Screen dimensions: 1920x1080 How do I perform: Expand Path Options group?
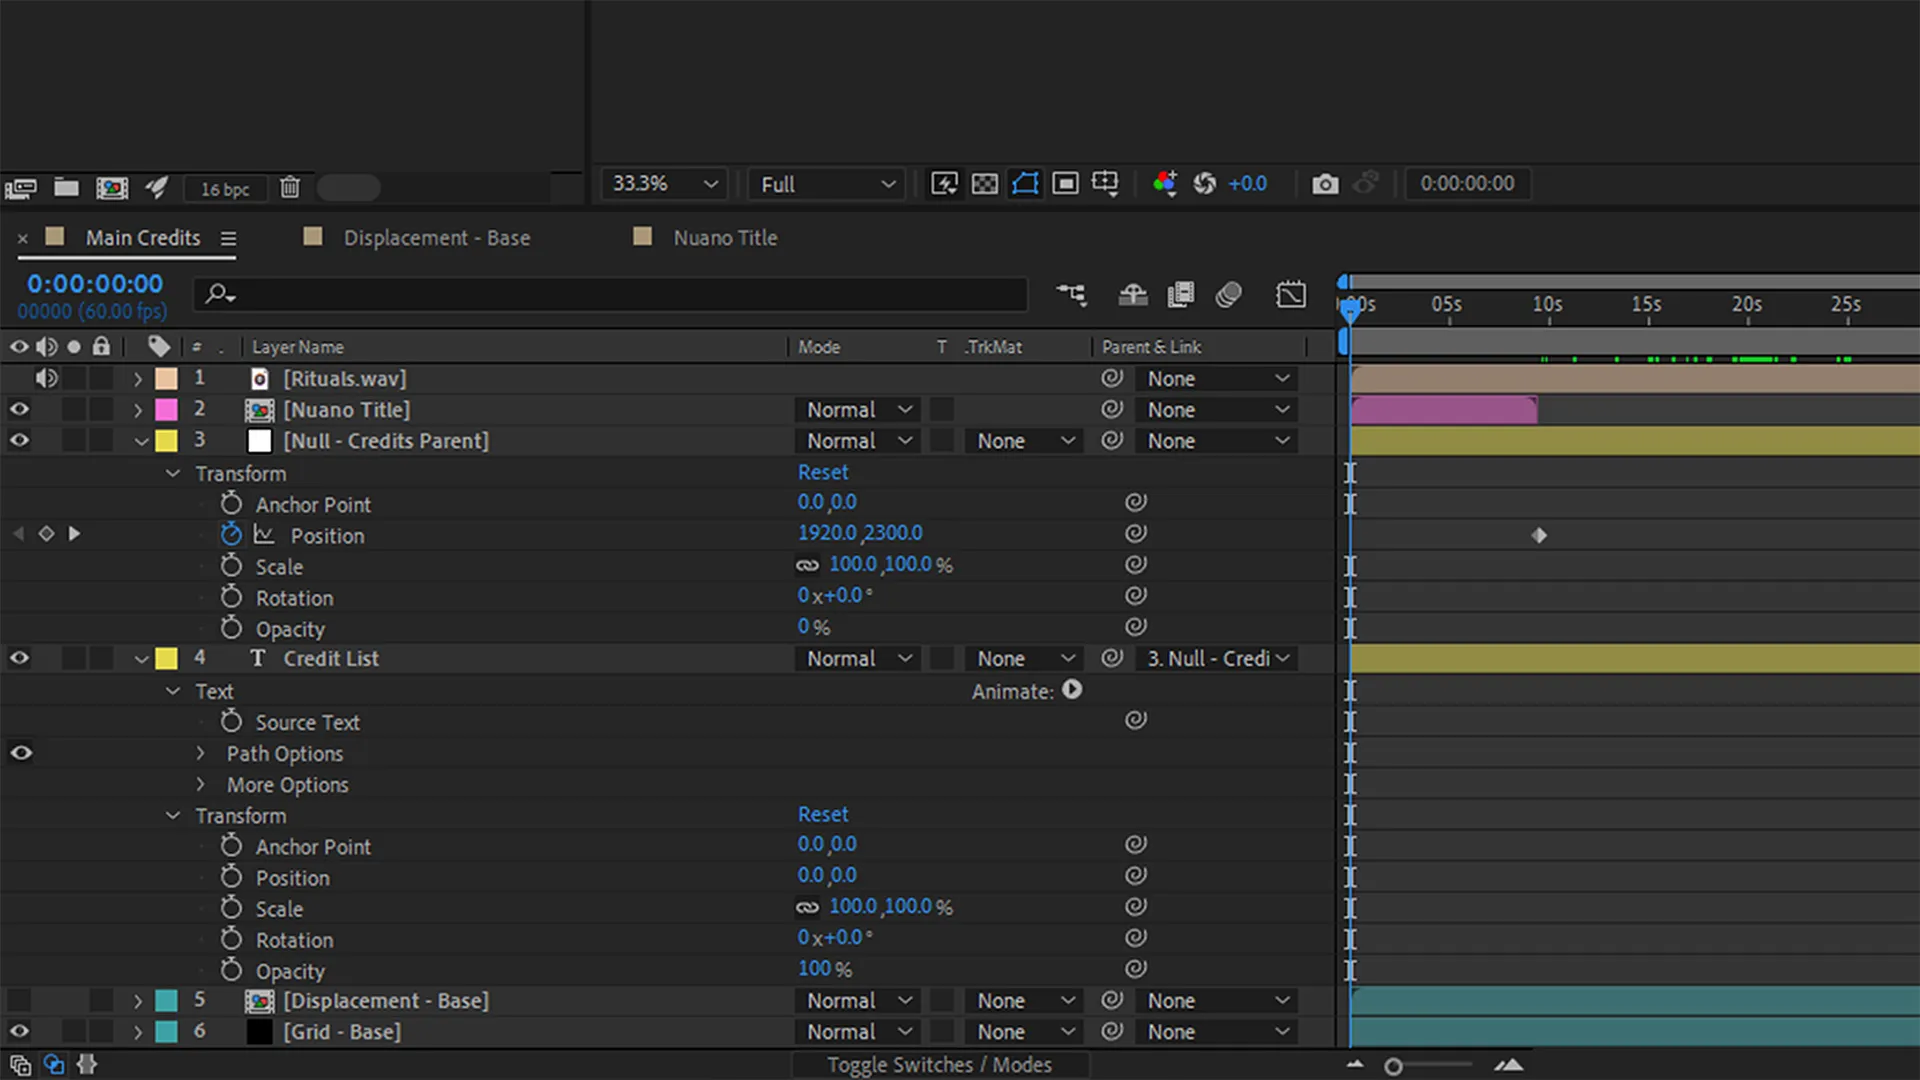pyautogui.click(x=200, y=753)
